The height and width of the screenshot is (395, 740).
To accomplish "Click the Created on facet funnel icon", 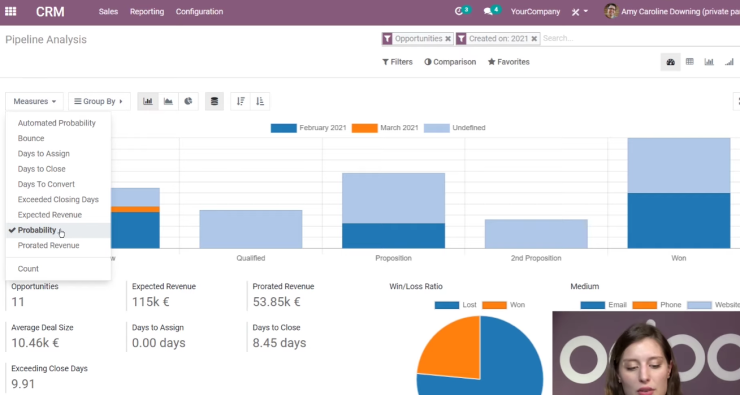I will click(461, 39).
